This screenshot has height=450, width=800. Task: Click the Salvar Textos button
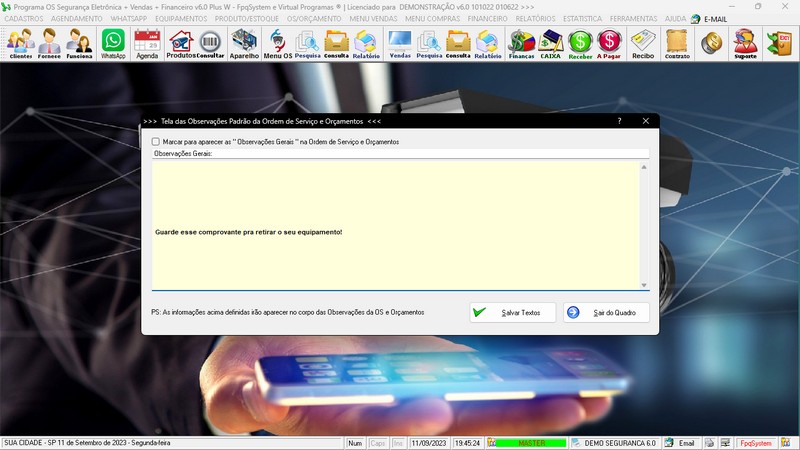pyautogui.click(x=512, y=312)
